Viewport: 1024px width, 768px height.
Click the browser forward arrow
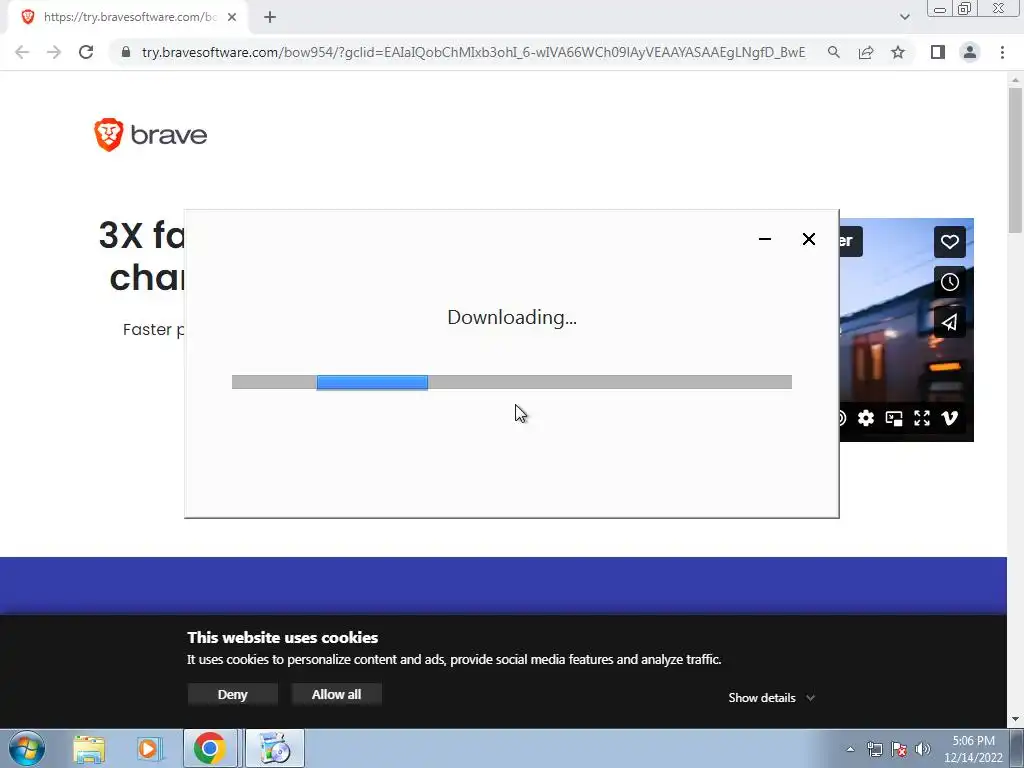coord(54,52)
